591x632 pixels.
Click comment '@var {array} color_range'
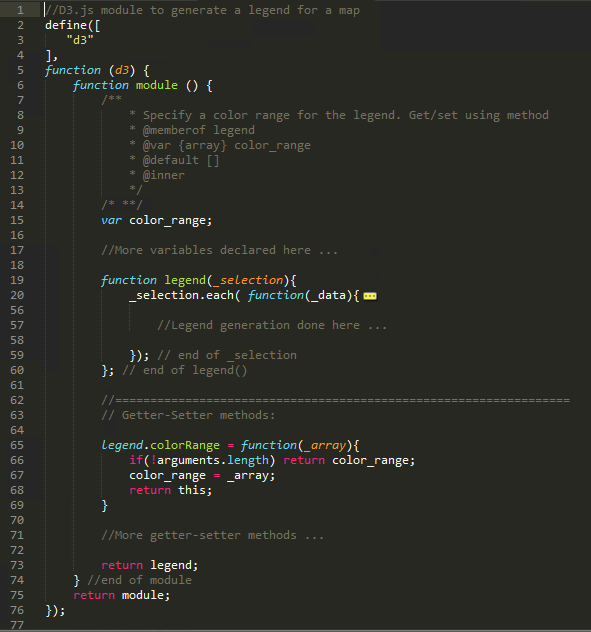[x=227, y=145]
